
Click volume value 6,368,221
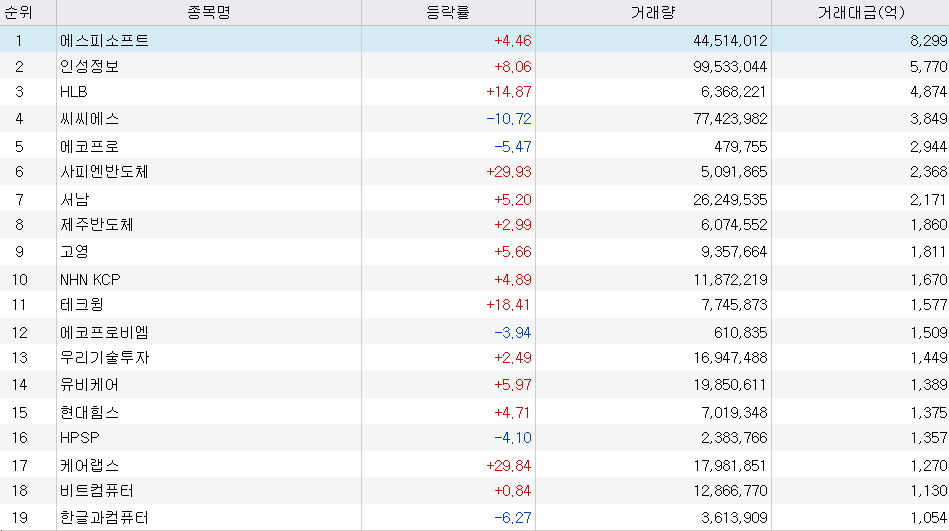[734, 91]
